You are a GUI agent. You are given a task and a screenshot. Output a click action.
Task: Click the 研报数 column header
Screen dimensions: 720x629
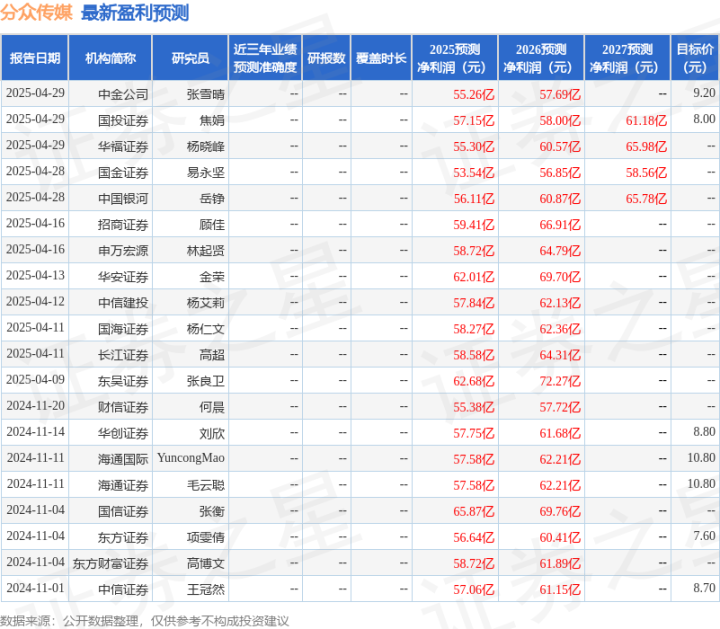click(326, 58)
